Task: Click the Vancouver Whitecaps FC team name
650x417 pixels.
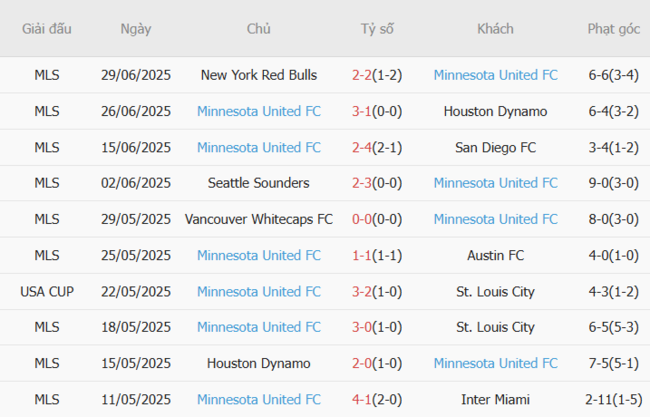Action: [259, 219]
